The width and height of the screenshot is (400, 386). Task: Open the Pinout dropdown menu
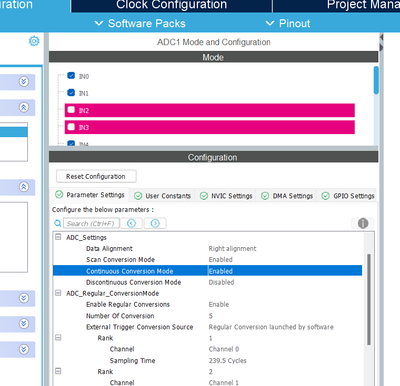point(288,23)
